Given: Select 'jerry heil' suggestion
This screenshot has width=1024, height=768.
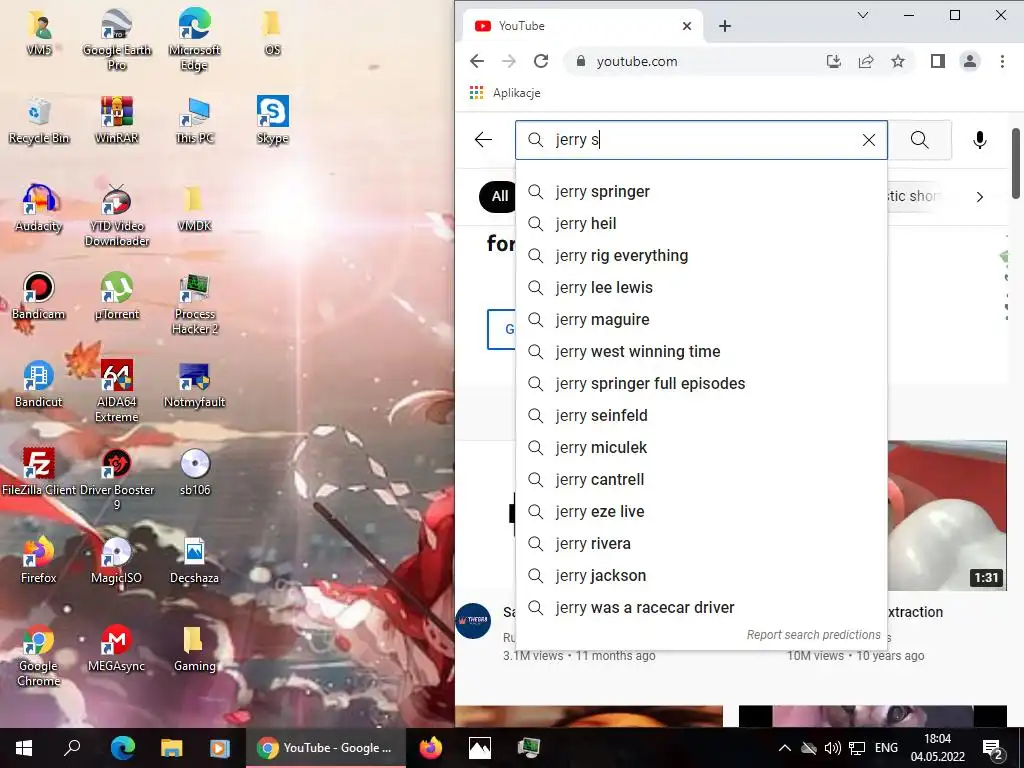Looking at the screenshot, I should click(701, 223).
